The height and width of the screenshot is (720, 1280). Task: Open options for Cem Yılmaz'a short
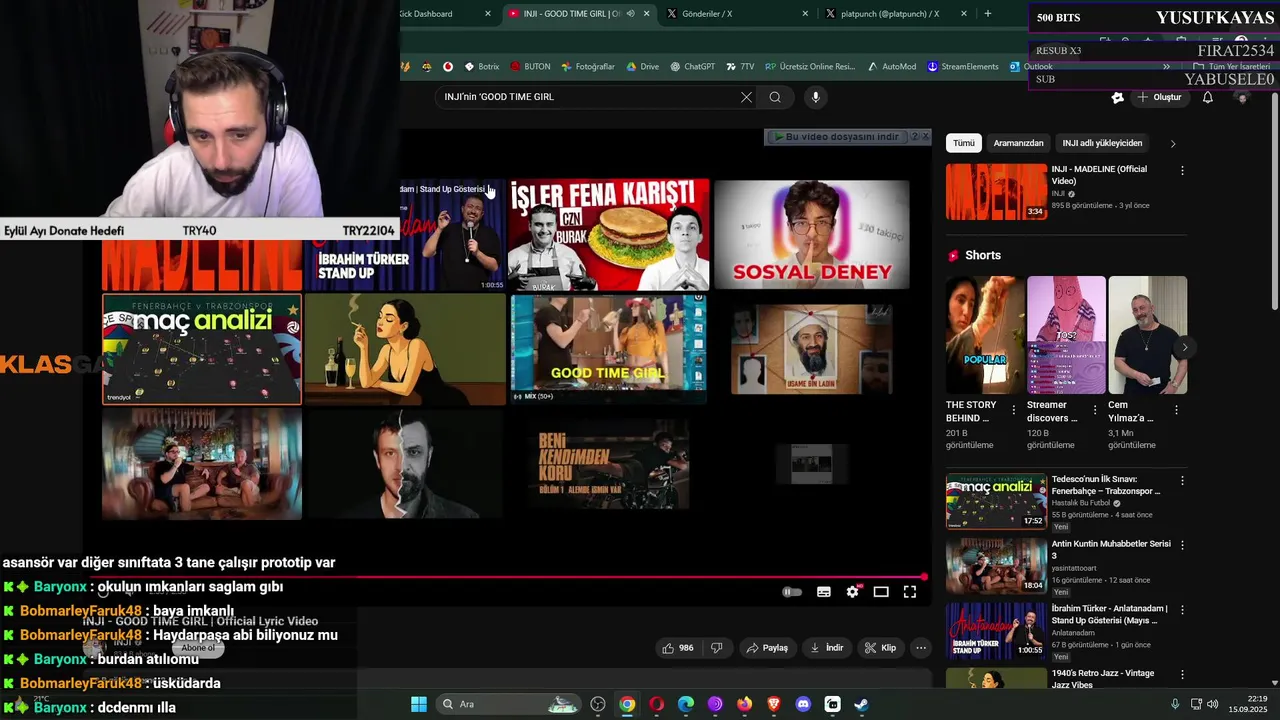1176,410
